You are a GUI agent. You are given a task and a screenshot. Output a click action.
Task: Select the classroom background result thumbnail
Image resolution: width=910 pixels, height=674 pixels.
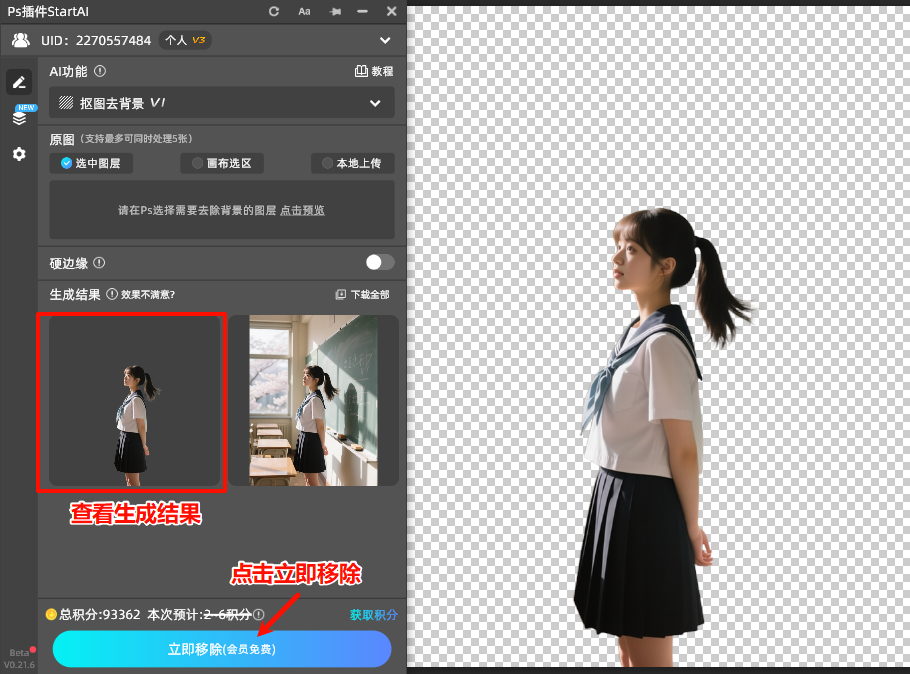point(318,400)
